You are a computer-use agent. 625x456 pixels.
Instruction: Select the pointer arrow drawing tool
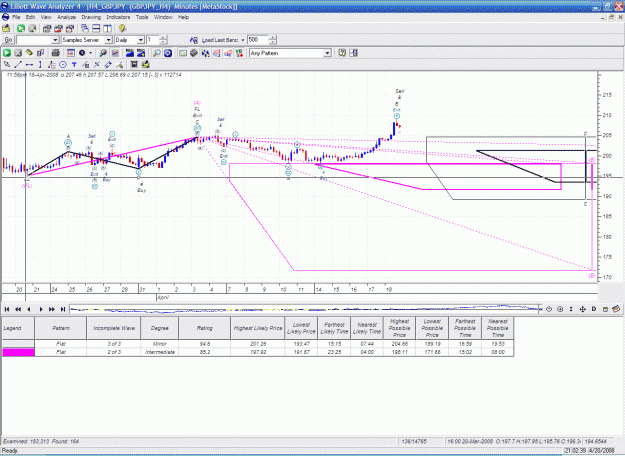pyautogui.click(x=7, y=64)
